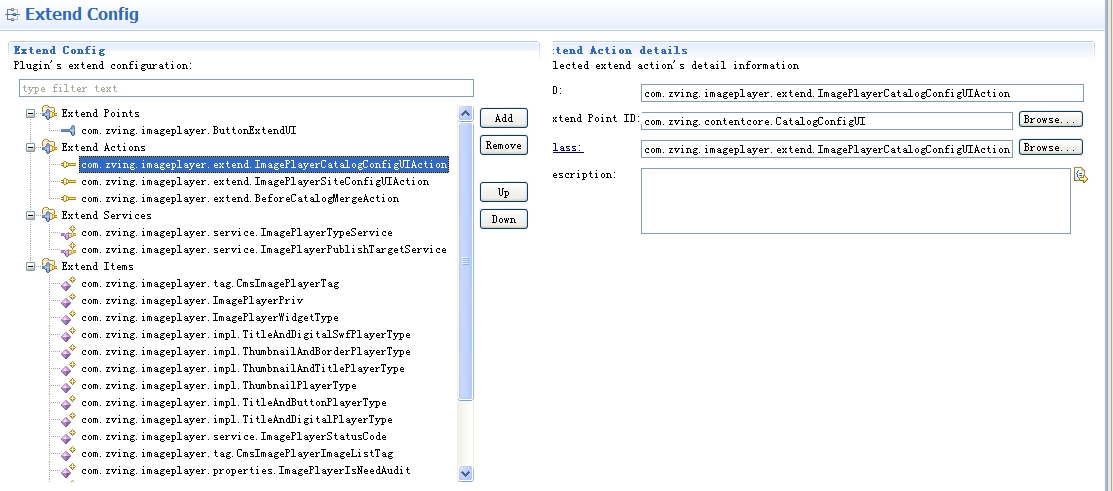Click the Extend Actions folder icon

point(49,147)
